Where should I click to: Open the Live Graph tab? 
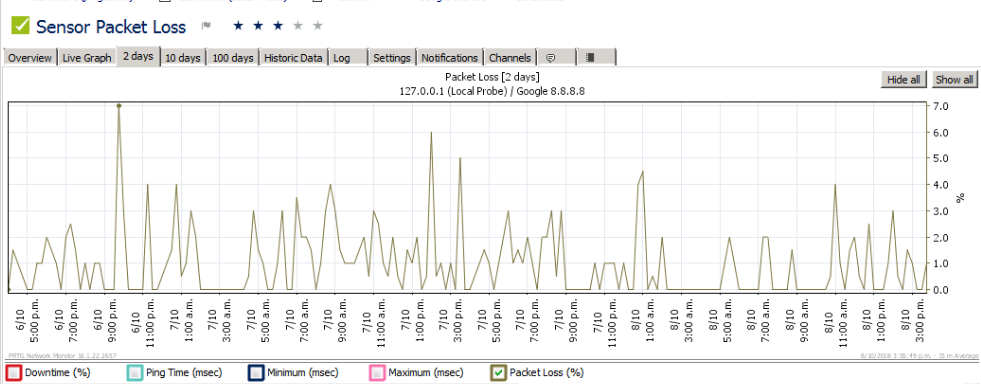coord(87,57)
